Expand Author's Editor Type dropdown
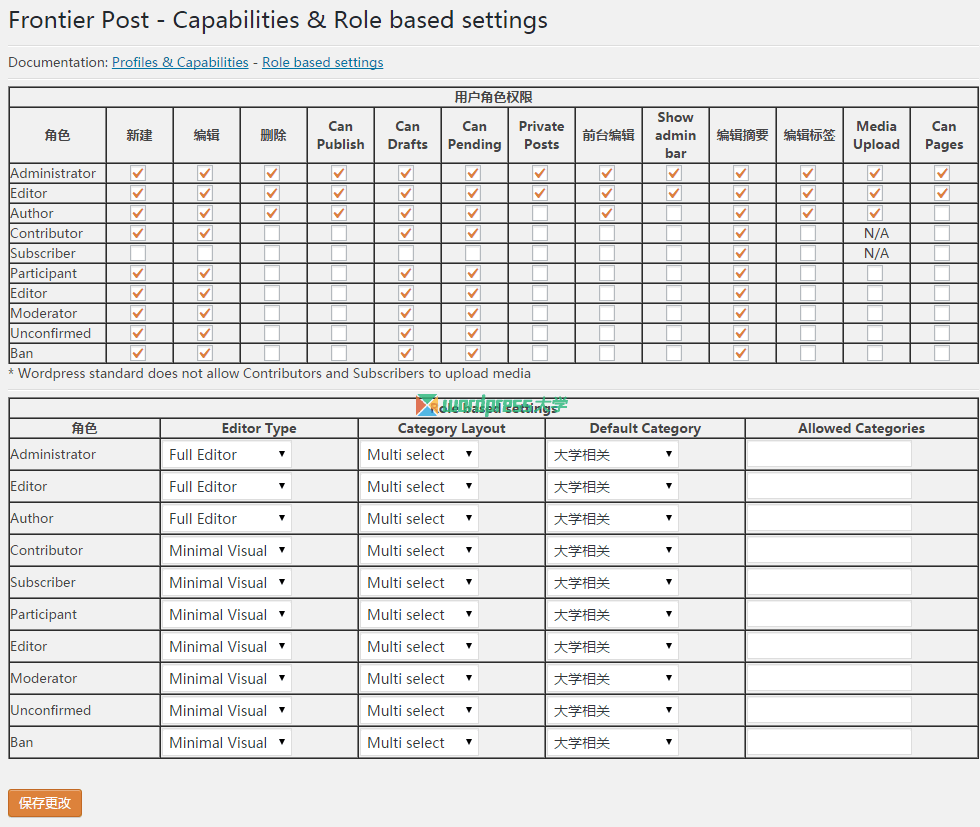This screenshot has width=980, height=827. coord(227,518)
